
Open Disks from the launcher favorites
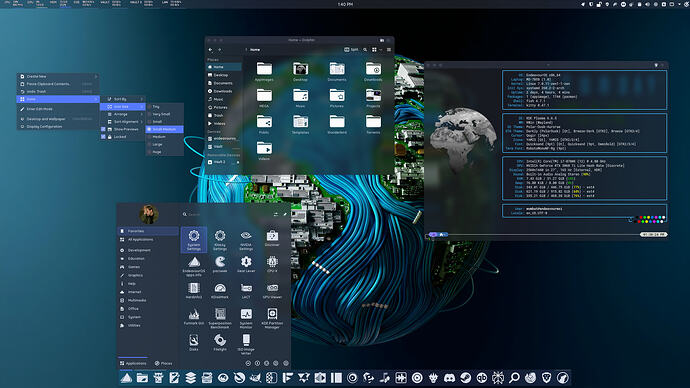194,343
